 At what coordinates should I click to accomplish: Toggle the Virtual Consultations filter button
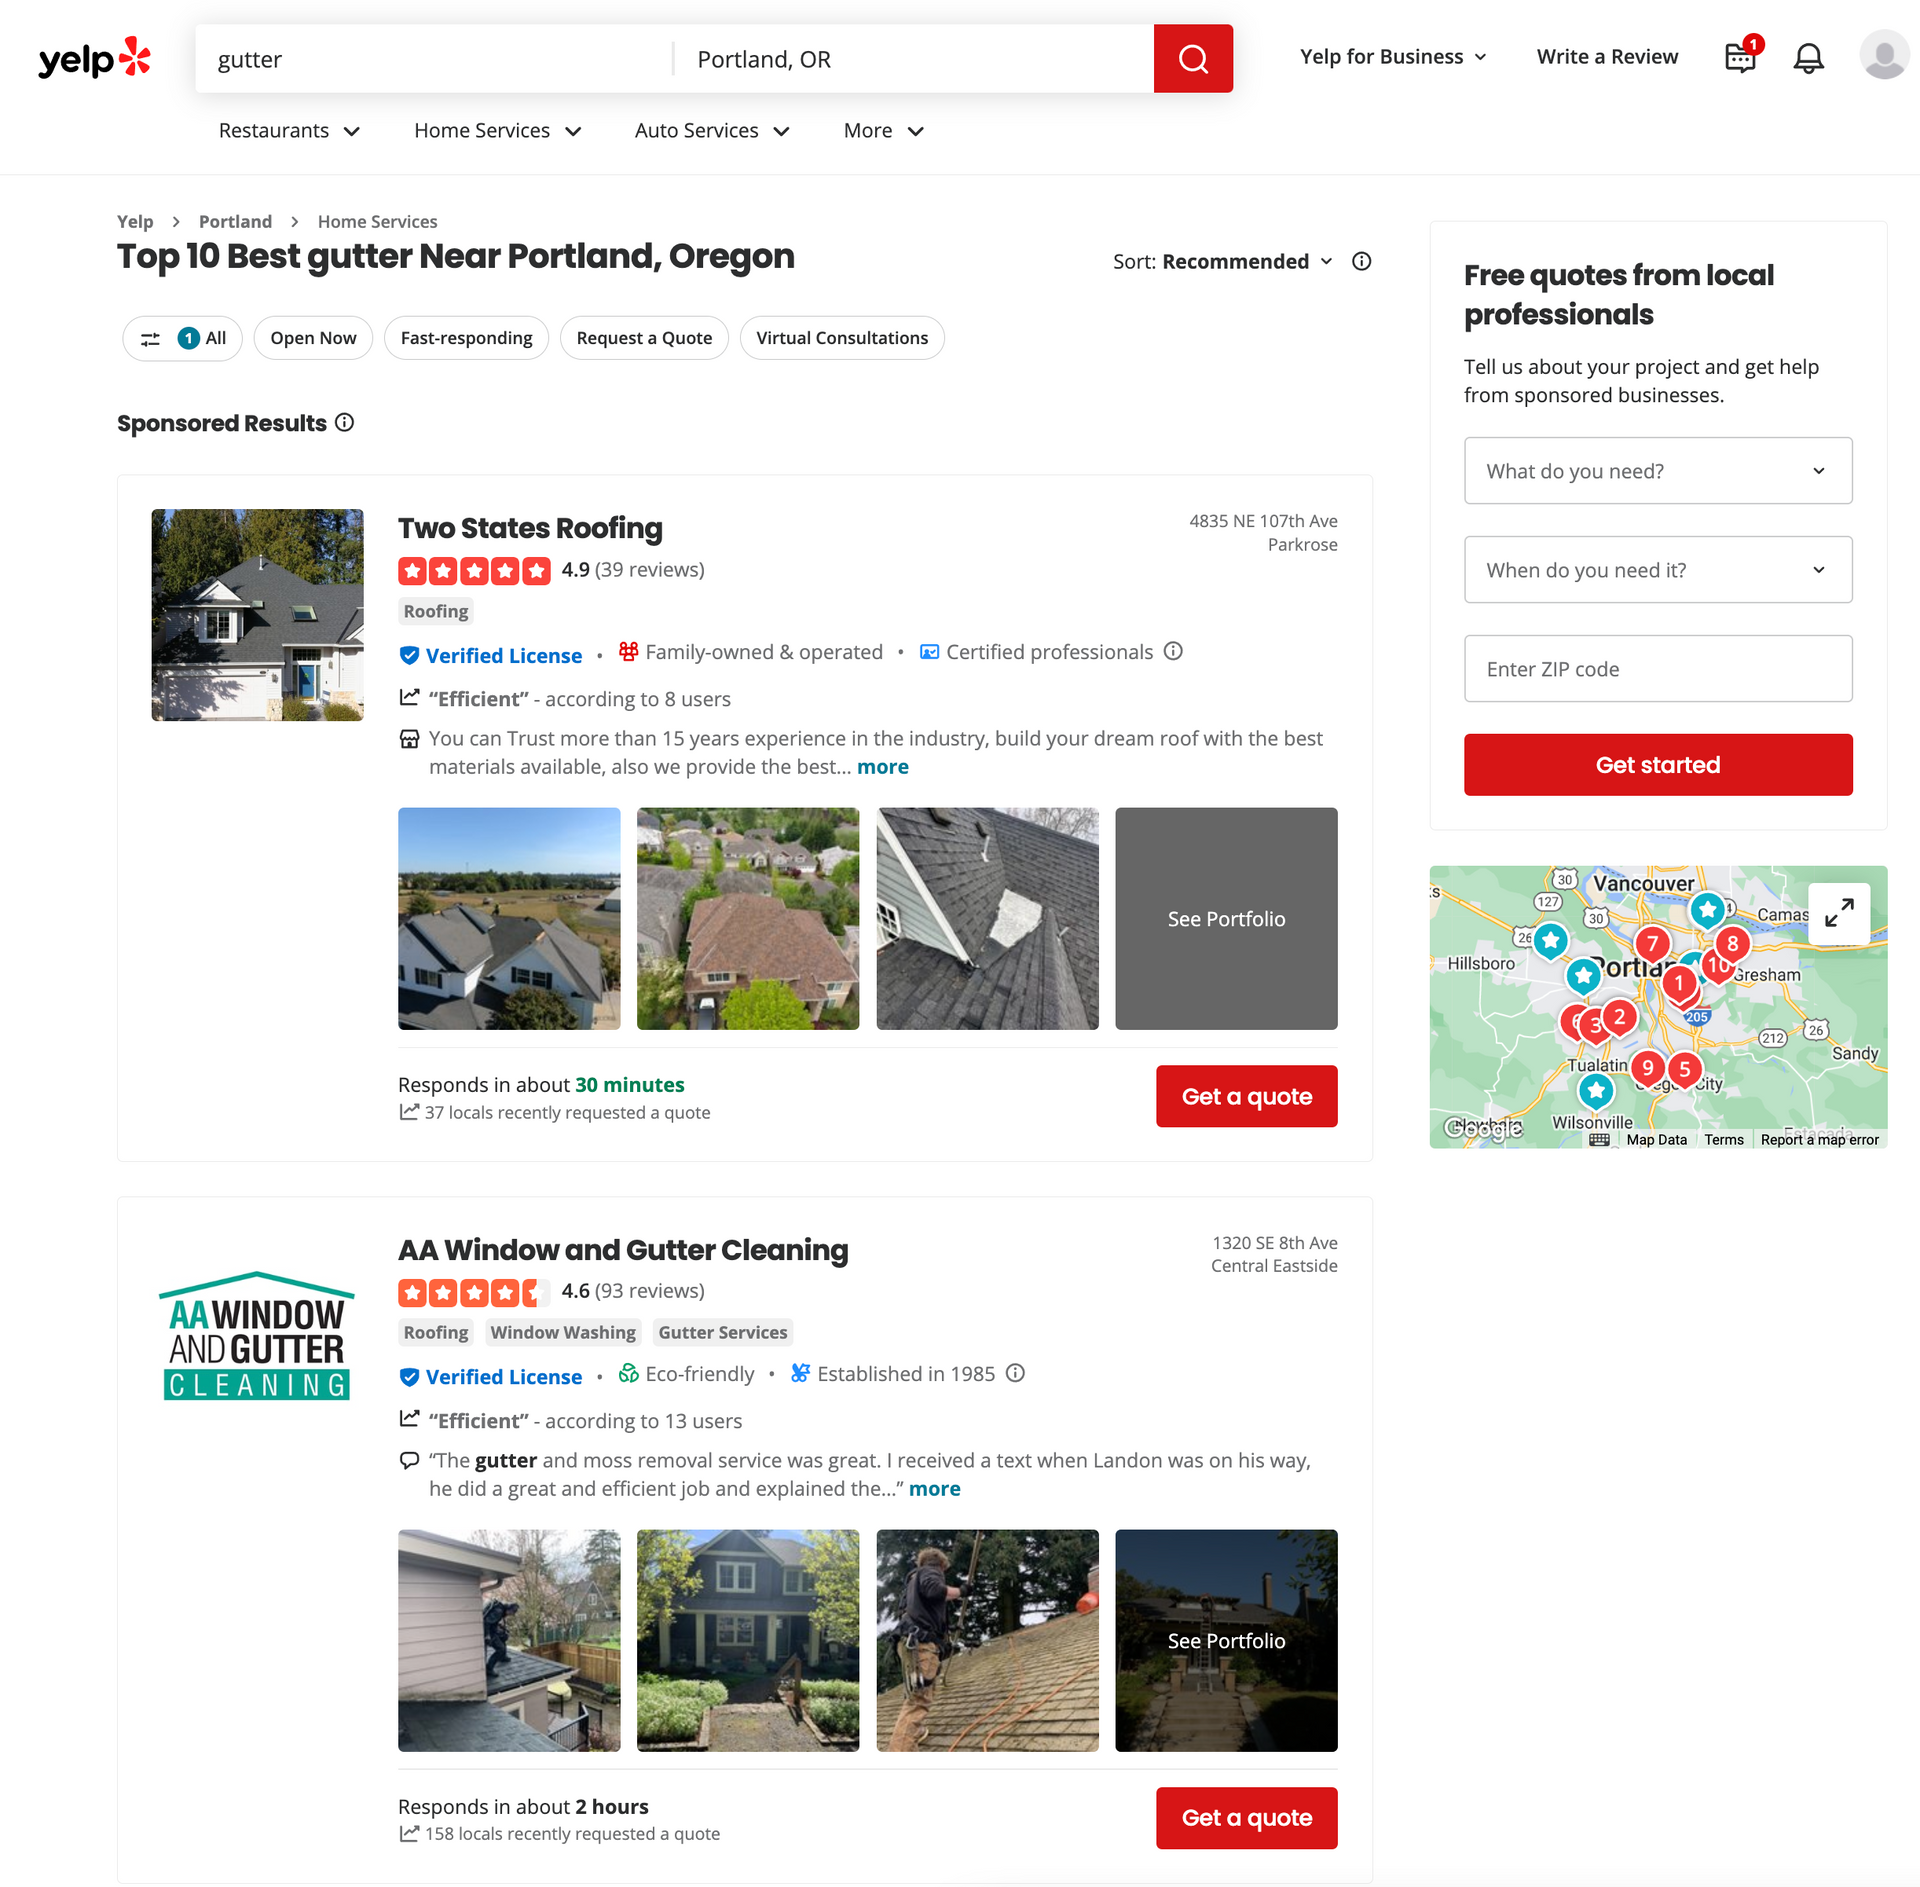[x=842, y=337]
